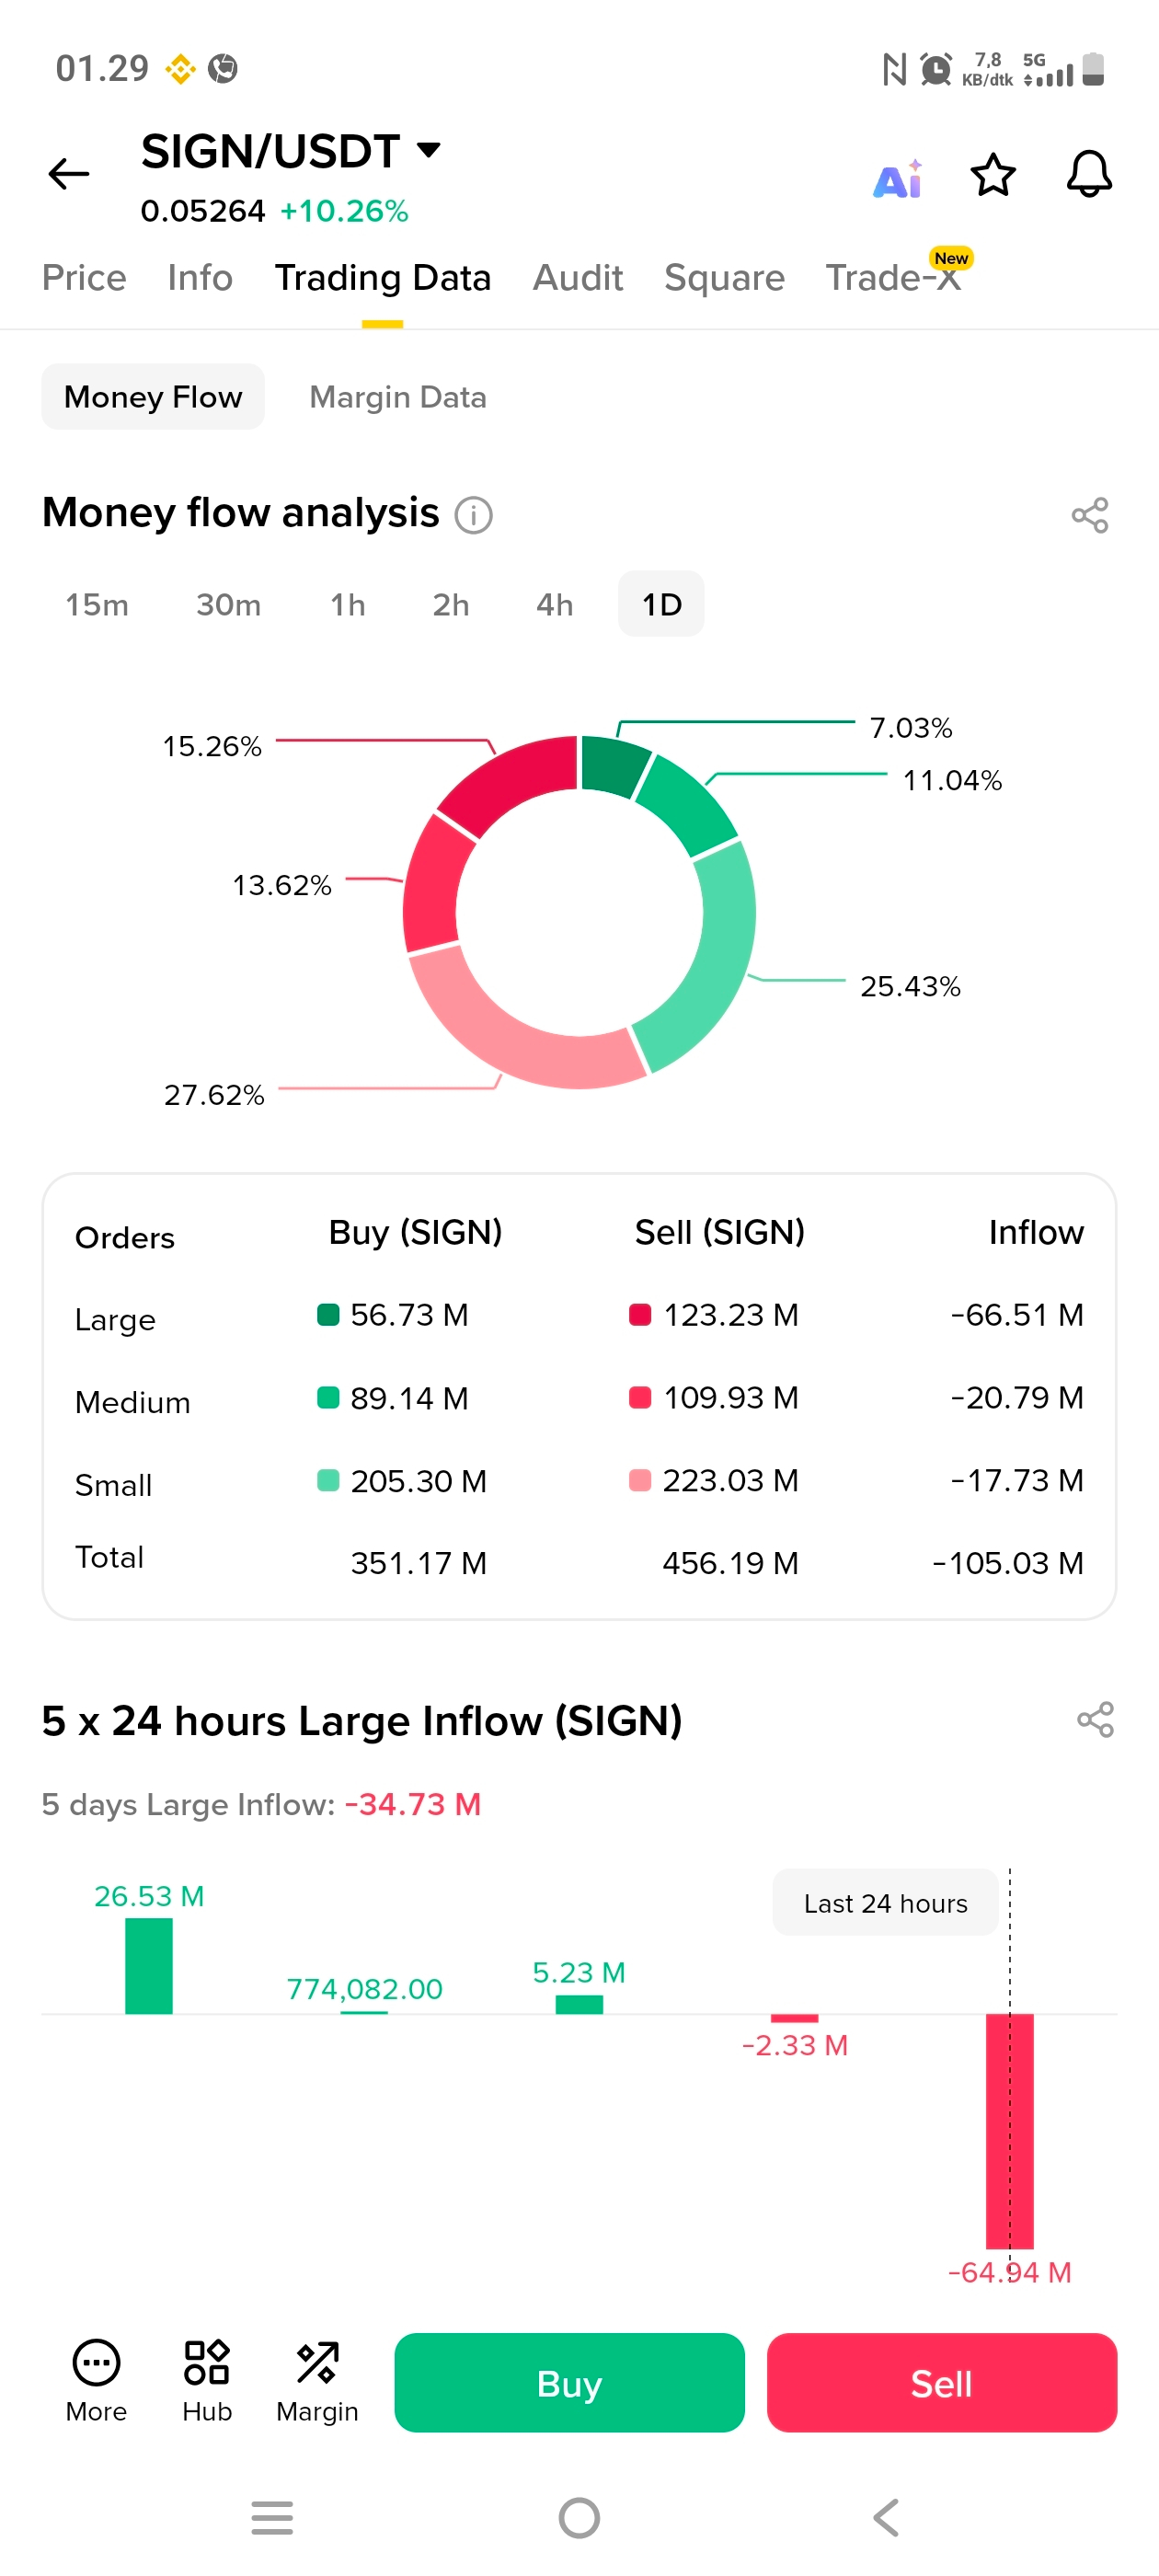Open Margin trading icon

coord(317,2382)
